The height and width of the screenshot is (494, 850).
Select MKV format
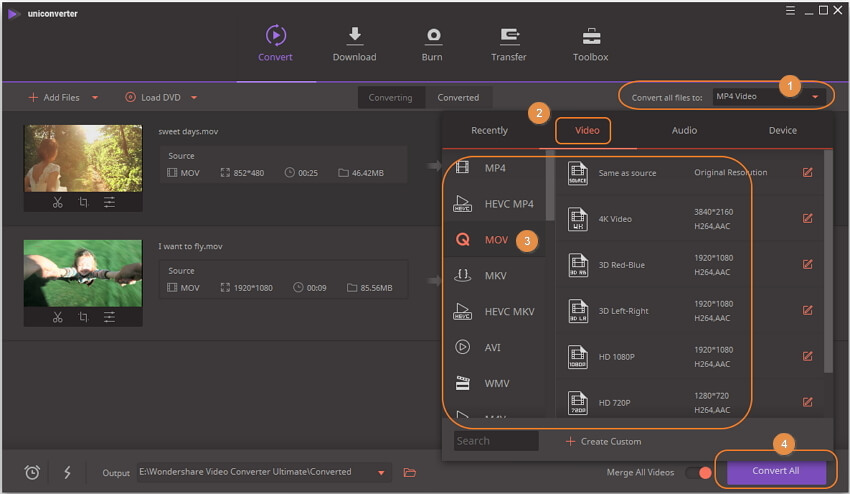click(x=495, y=275)
